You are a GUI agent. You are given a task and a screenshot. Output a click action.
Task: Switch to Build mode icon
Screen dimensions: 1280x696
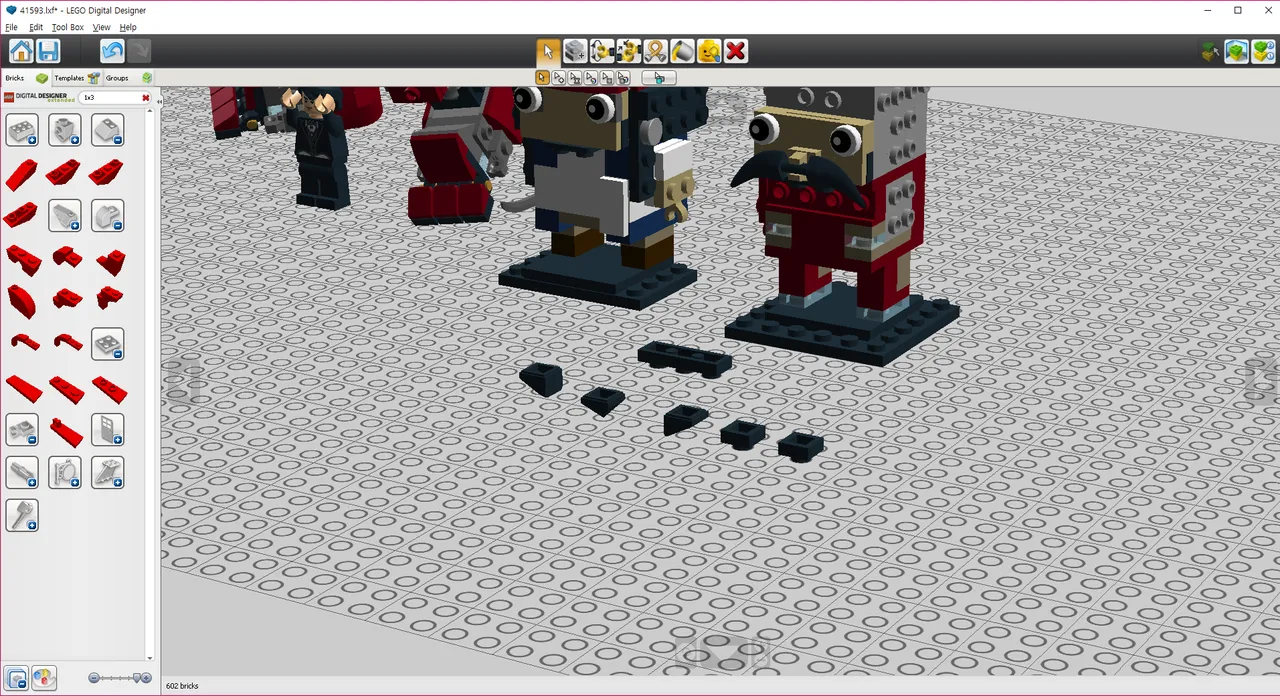tap(1210, 51)
